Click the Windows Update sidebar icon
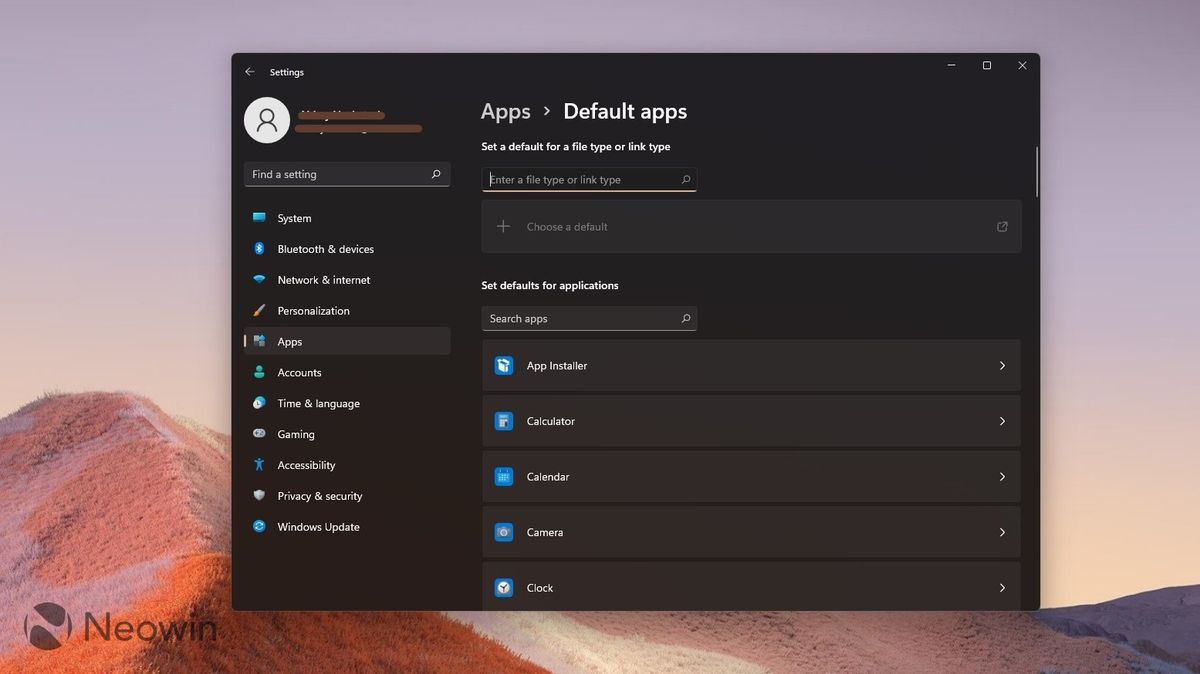This screenshot has width=1200, height=674. coord(259,527)
